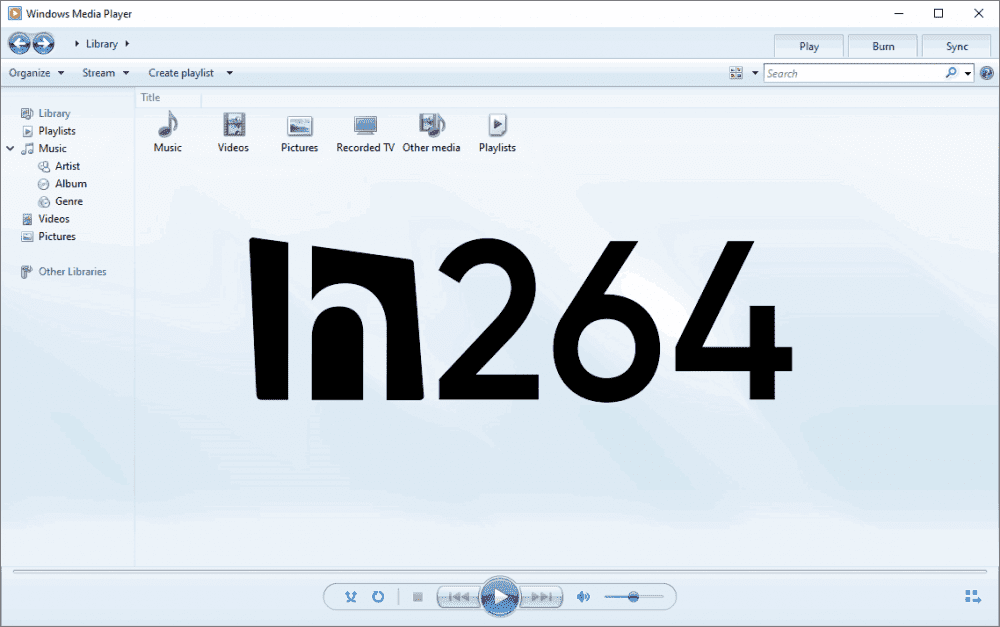Expand the Organize dropdown
Screen dimensions: 1000x627
tap(36, 72)
